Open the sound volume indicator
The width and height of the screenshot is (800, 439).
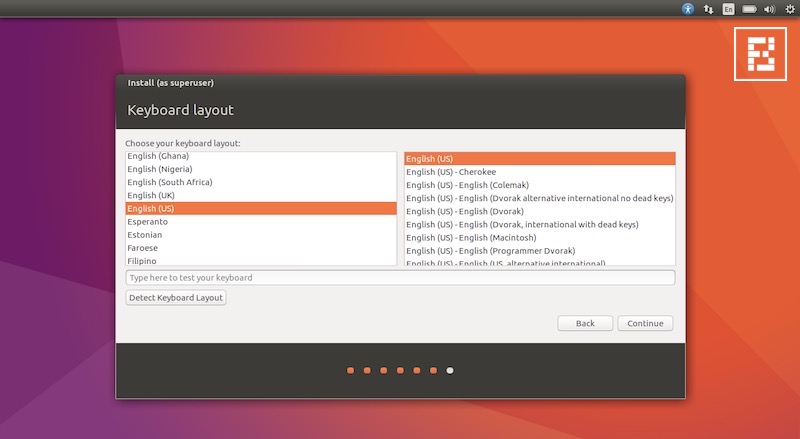[767, 8]
